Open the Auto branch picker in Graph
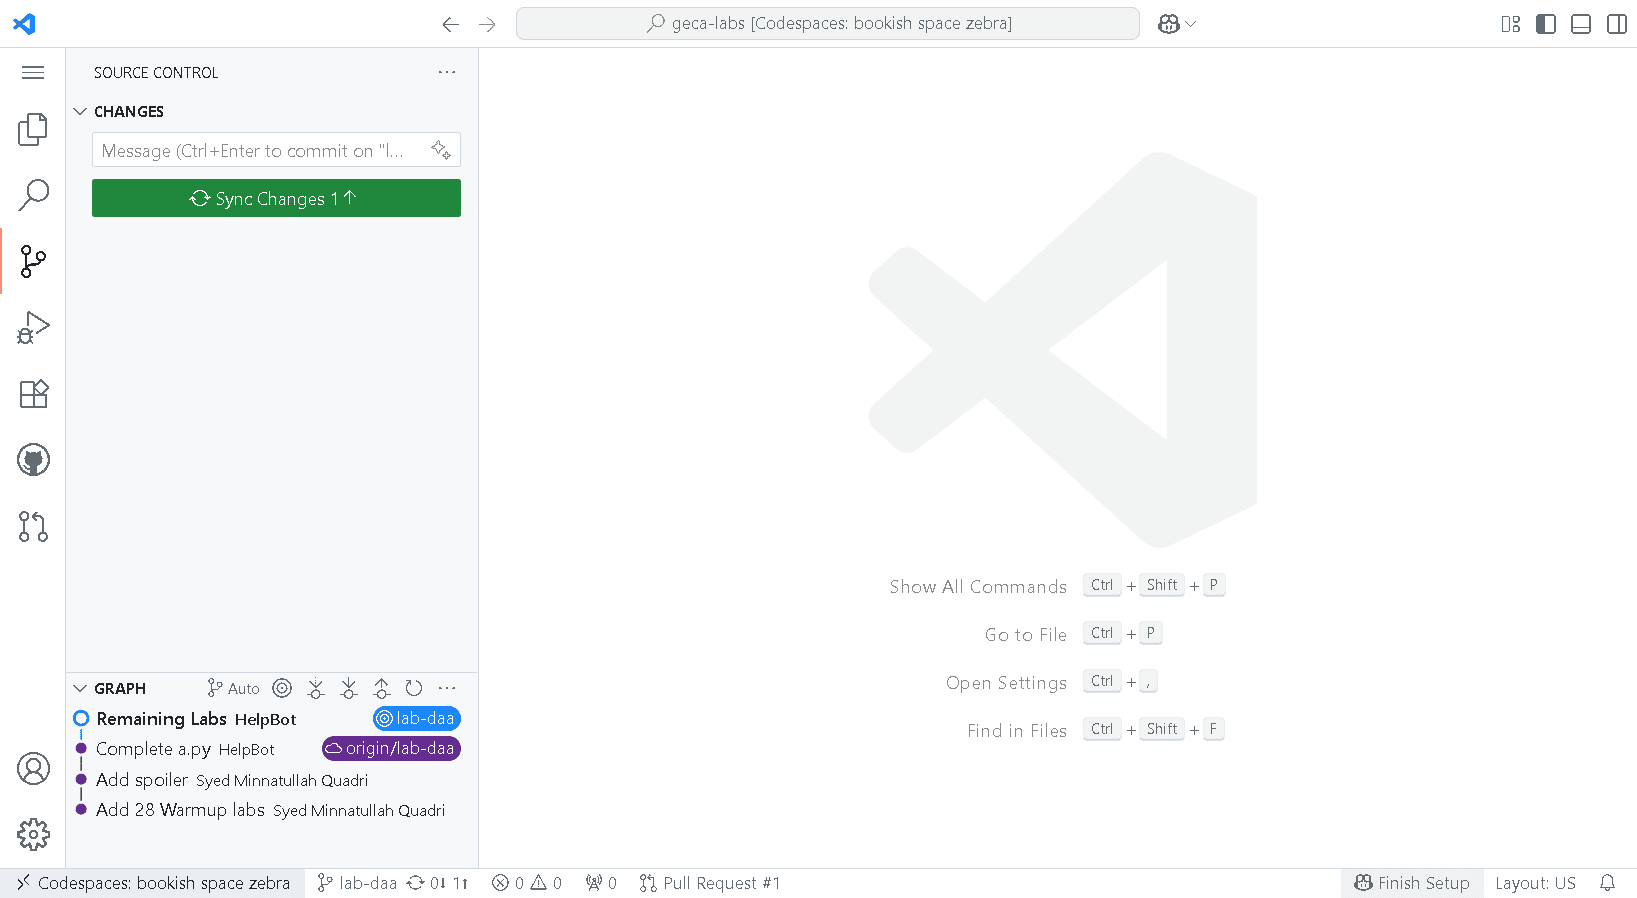1637x898 pixels. pos(233,688)
